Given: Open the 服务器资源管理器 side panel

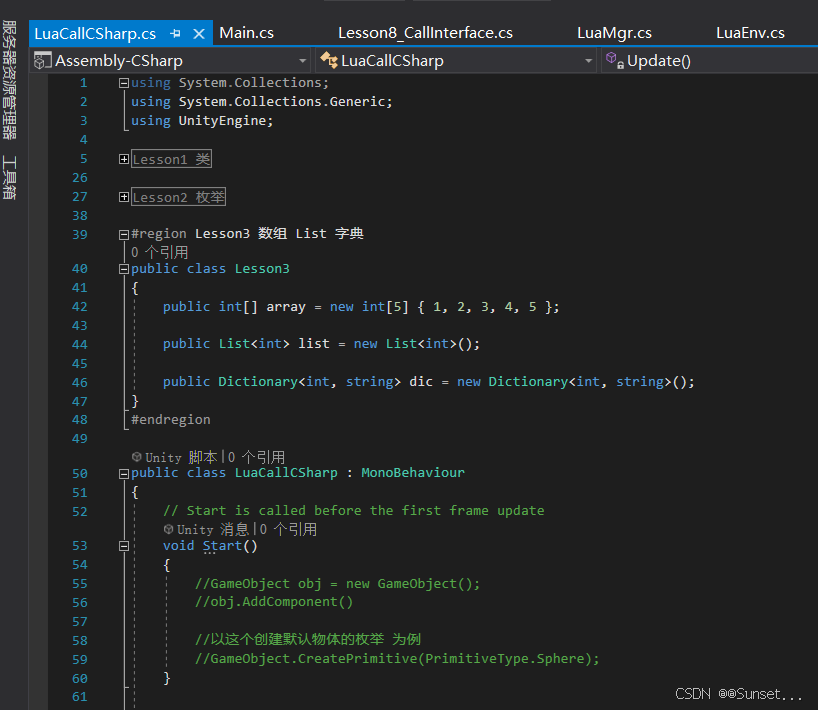Looking at the screenshot, I should 9,80.
